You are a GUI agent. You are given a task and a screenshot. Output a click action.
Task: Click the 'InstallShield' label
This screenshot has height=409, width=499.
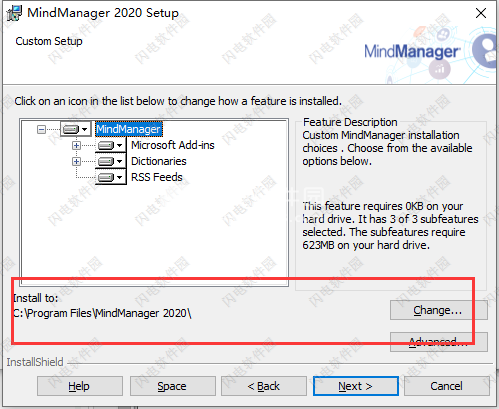35,362
